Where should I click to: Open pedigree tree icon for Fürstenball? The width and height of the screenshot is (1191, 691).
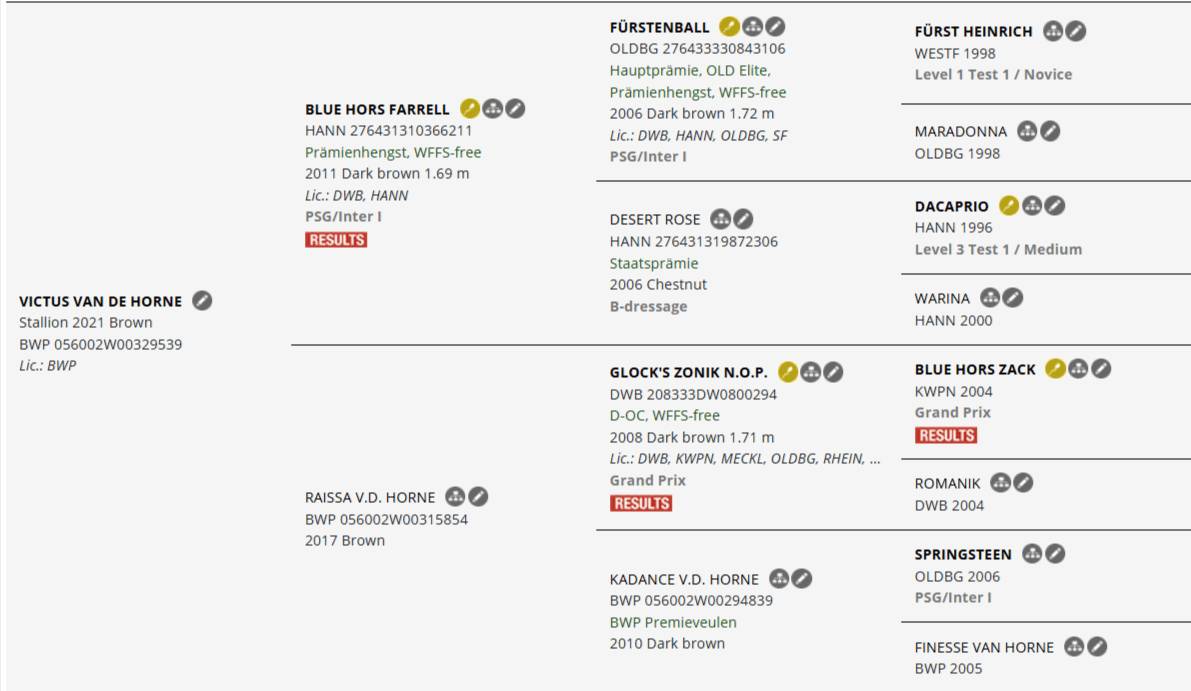[x=753, y=27]
